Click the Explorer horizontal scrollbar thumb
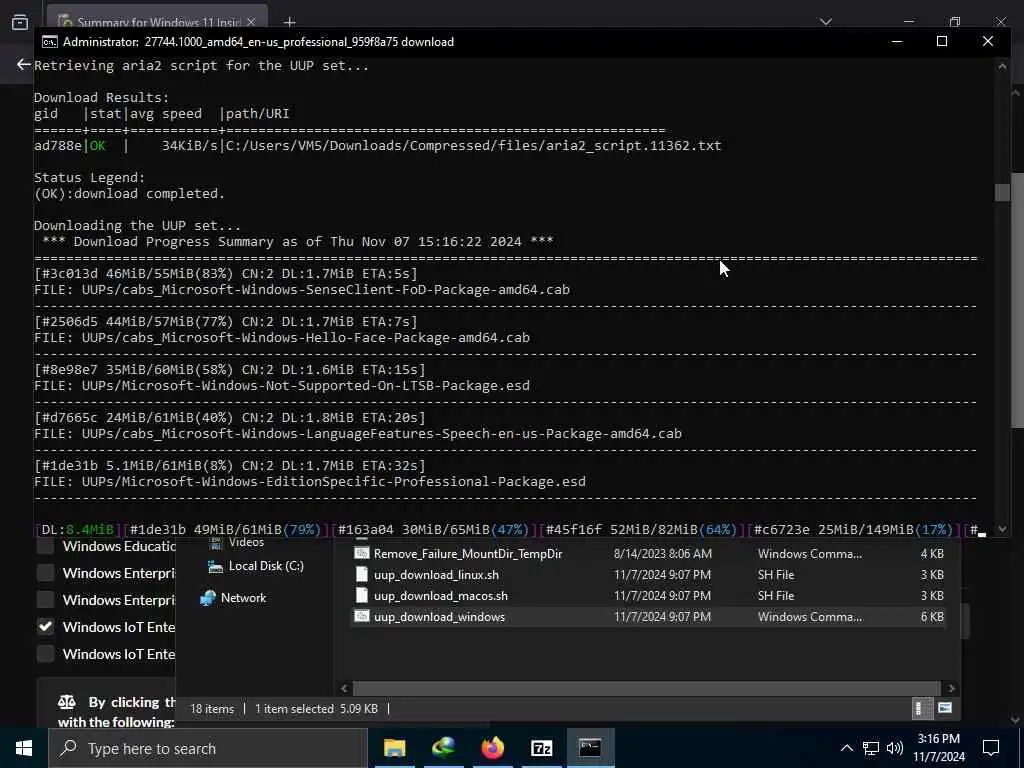The image size is (1024, 768). 647,688
